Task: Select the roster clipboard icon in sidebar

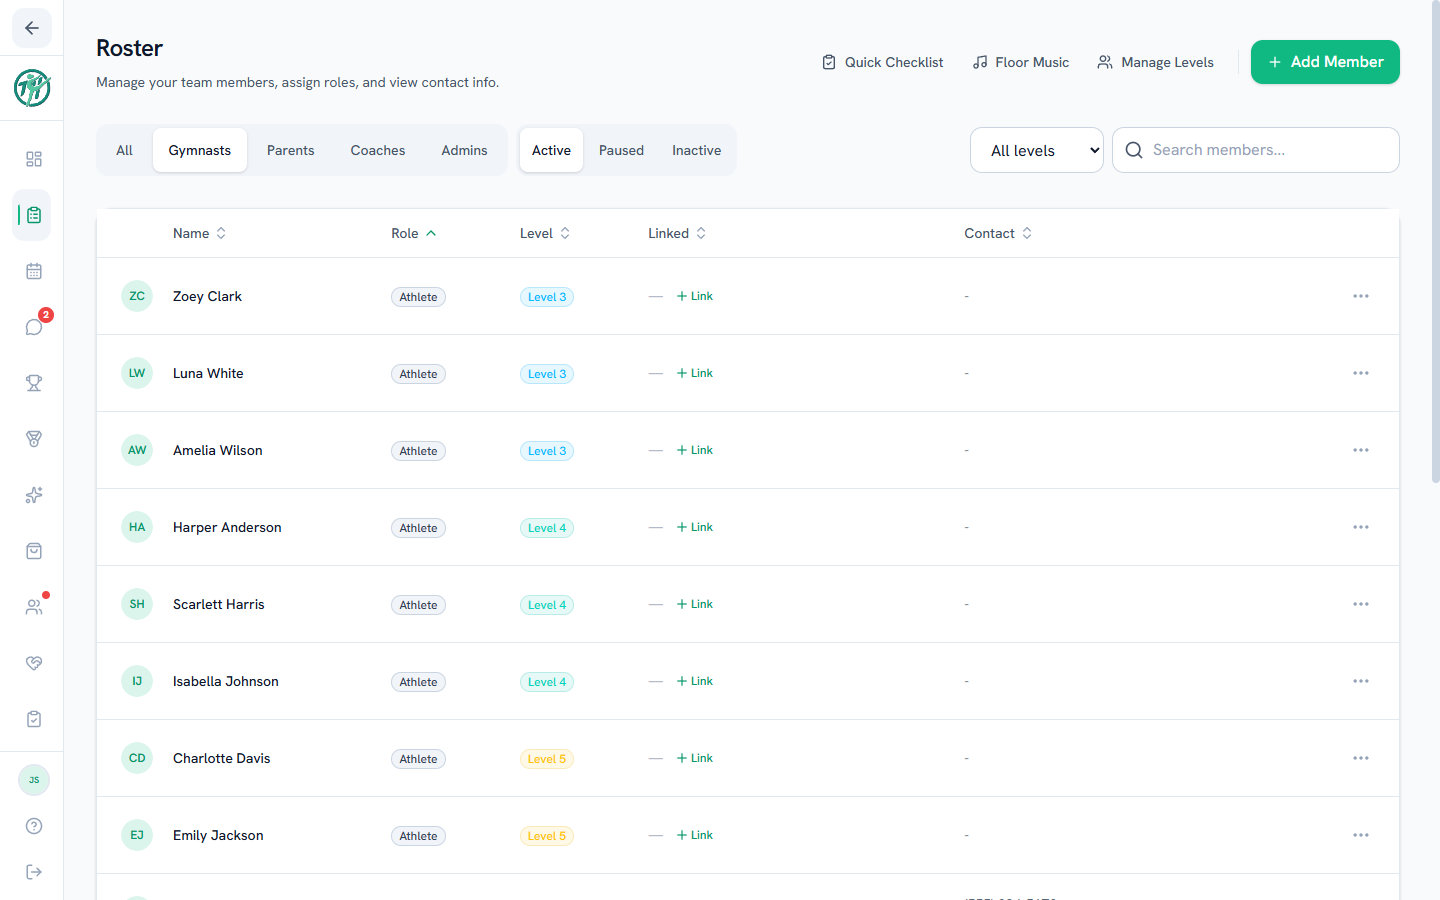Action: click(34, 215)
